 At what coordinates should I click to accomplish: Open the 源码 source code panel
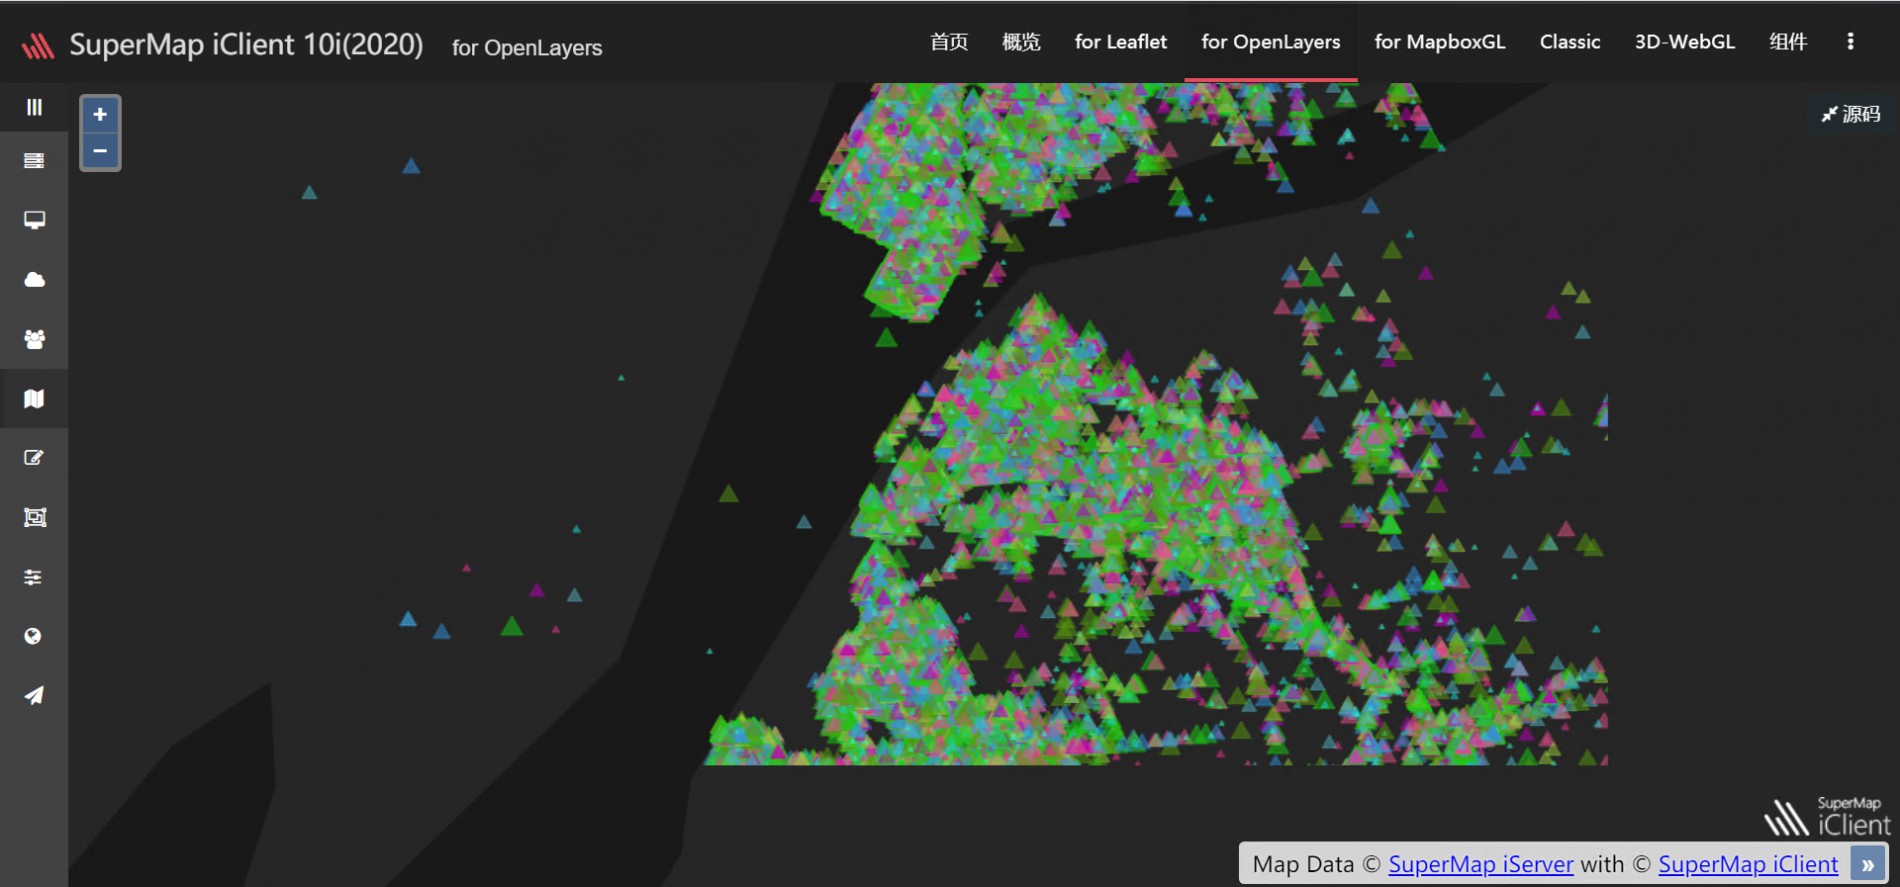(x=1851, y=114)
